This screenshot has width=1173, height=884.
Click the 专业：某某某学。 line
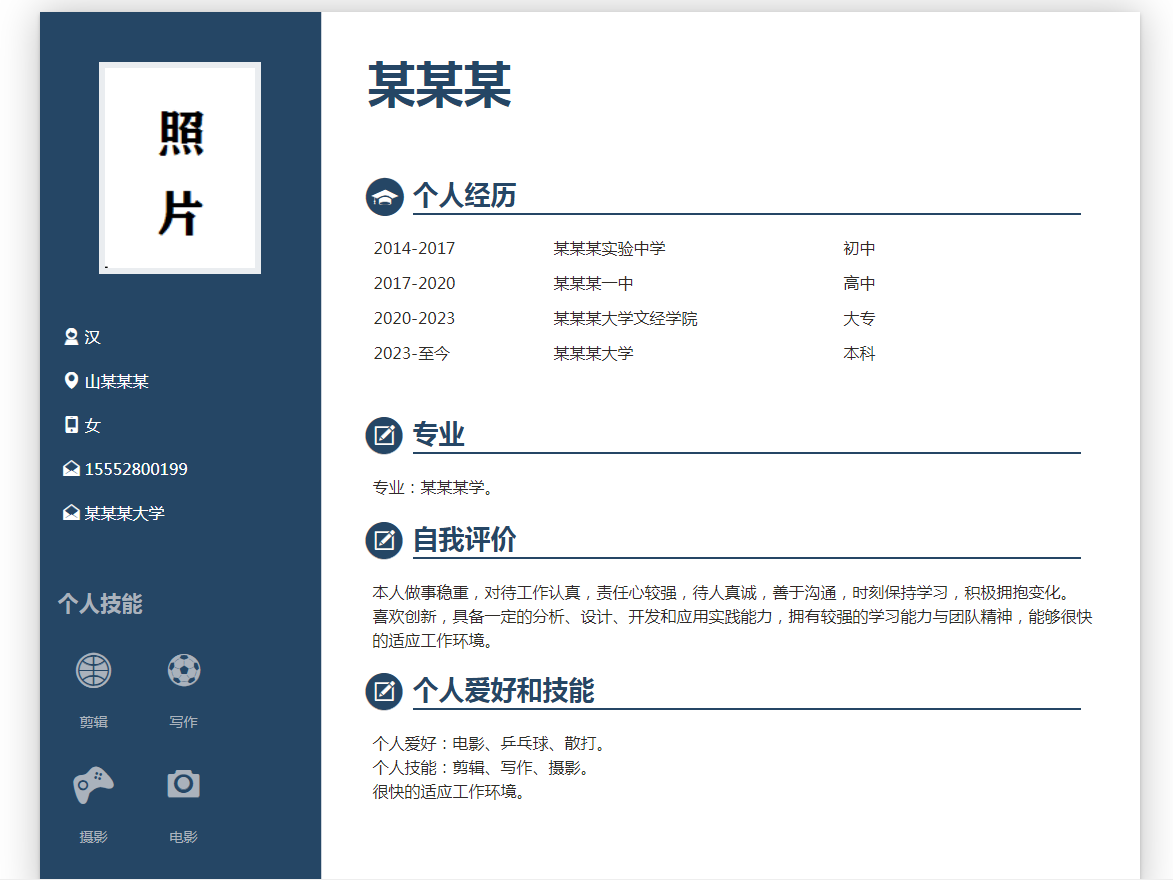[x=434, y=488]
